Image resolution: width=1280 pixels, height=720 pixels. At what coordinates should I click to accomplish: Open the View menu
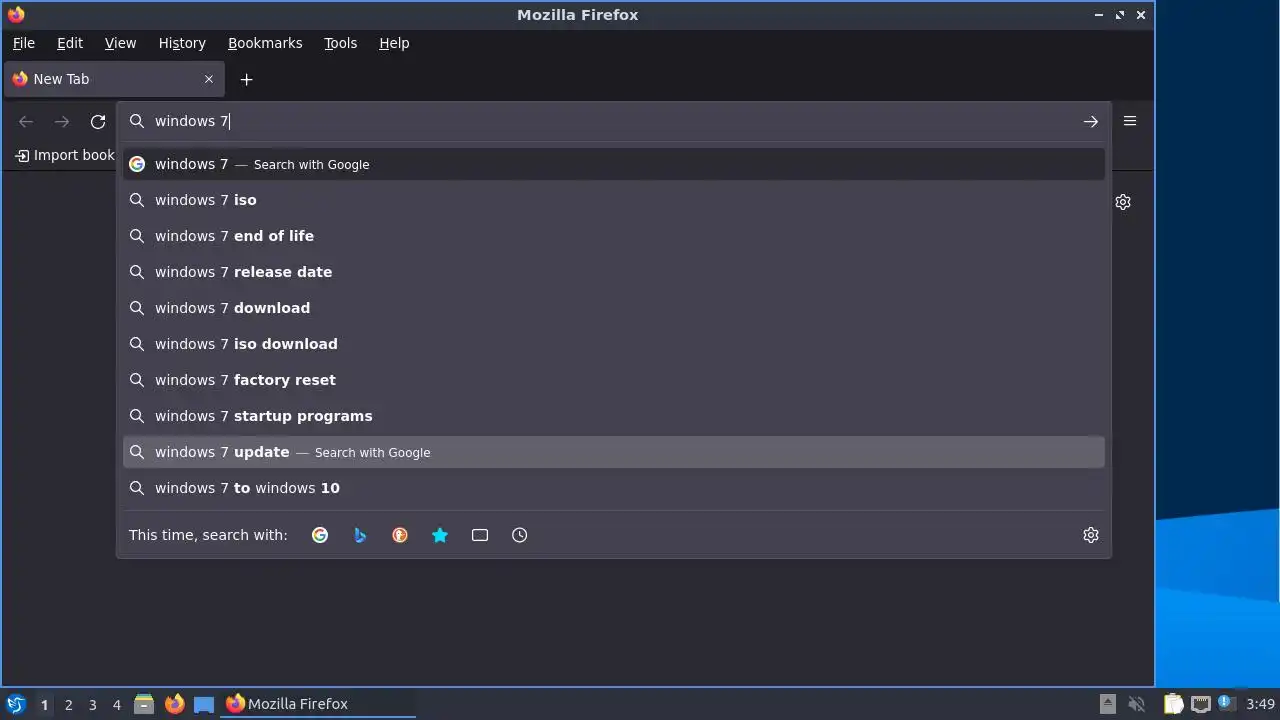[120, 43]
